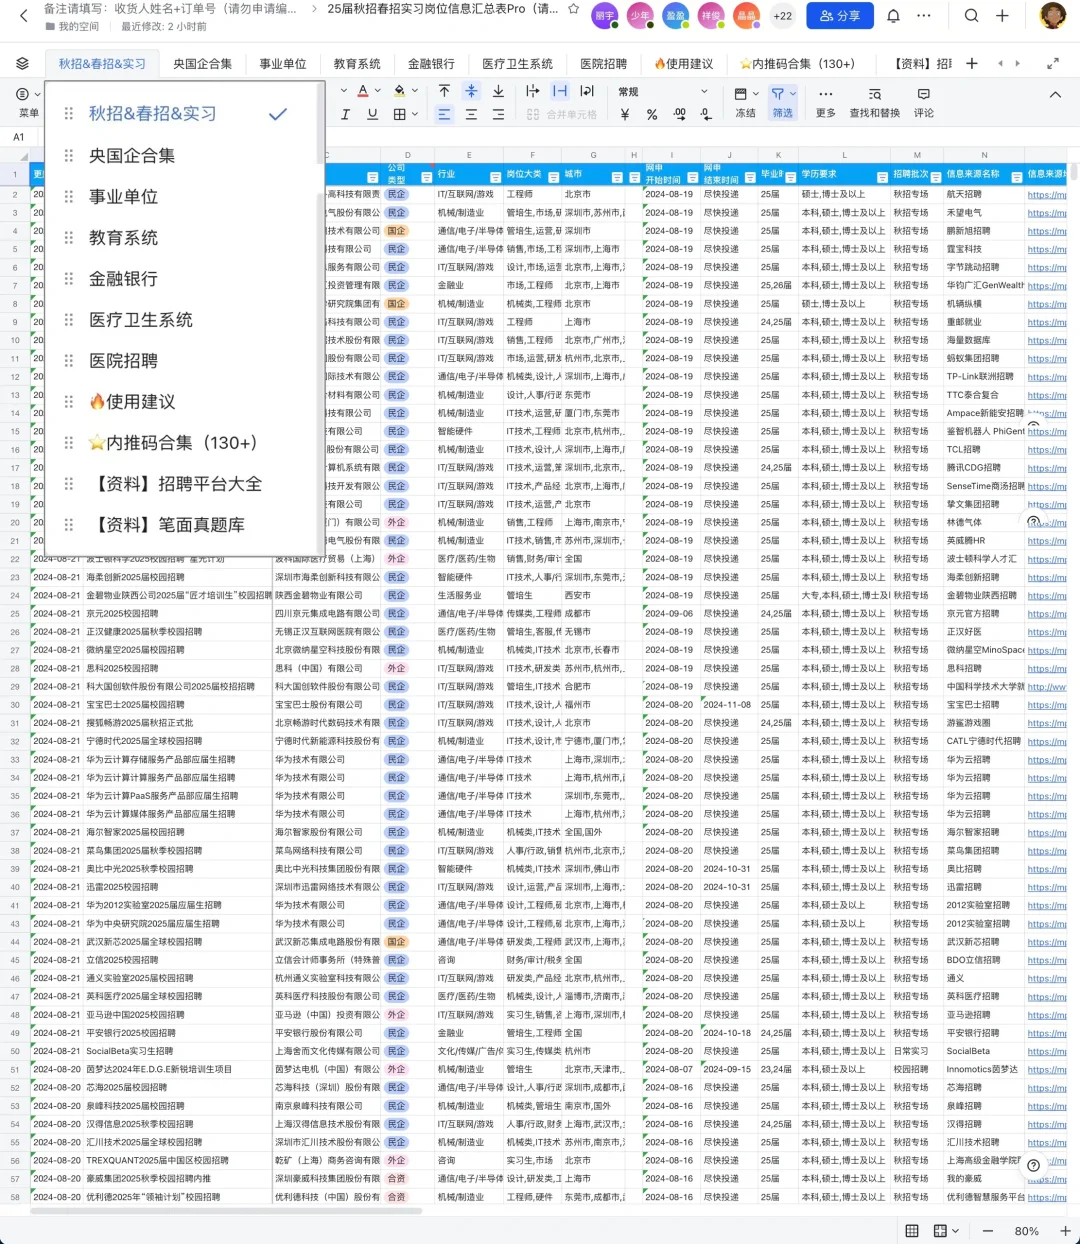
Task: Apply percent format
Action: point(652,115)
